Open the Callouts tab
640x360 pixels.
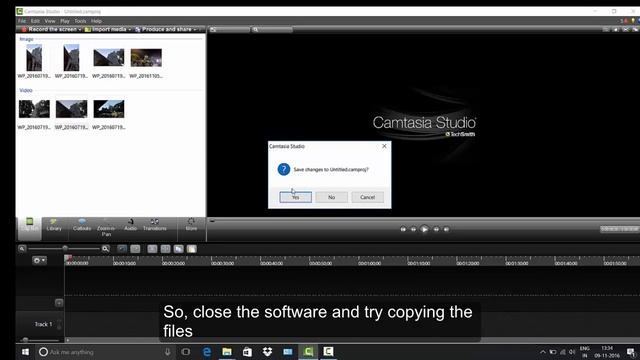(x=82, y=225)
